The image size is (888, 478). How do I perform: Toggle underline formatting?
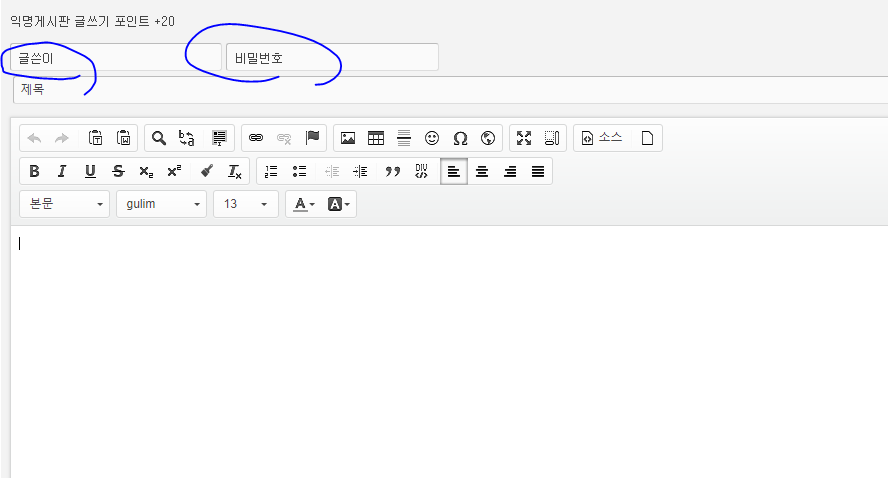[x=90, y=171]
